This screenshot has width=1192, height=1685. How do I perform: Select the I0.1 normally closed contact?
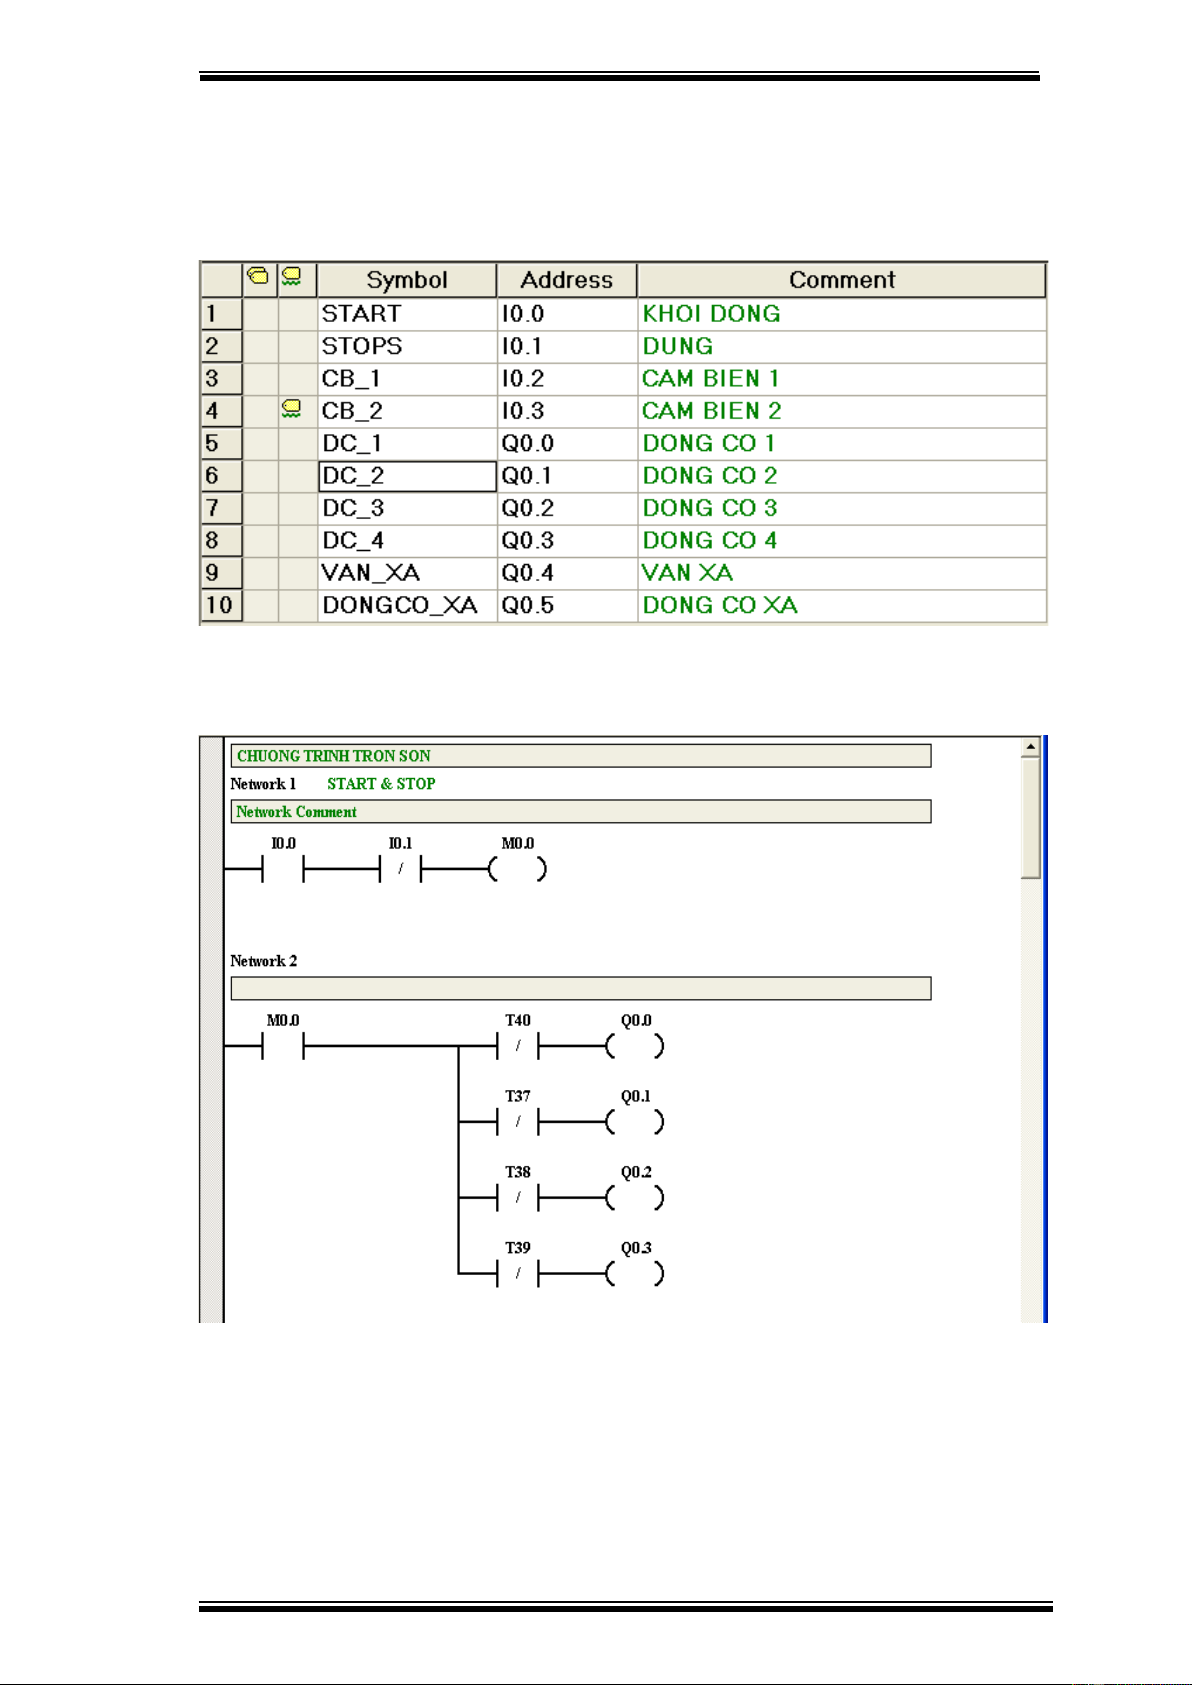click(x=400, y=870)
